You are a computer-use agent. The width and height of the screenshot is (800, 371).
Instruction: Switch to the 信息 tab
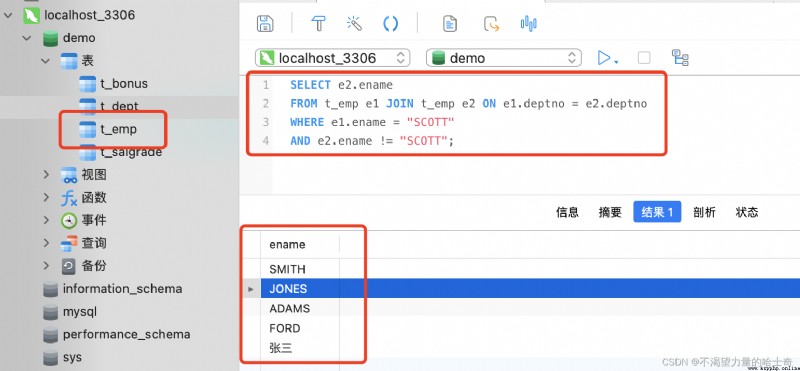(567, 212)
